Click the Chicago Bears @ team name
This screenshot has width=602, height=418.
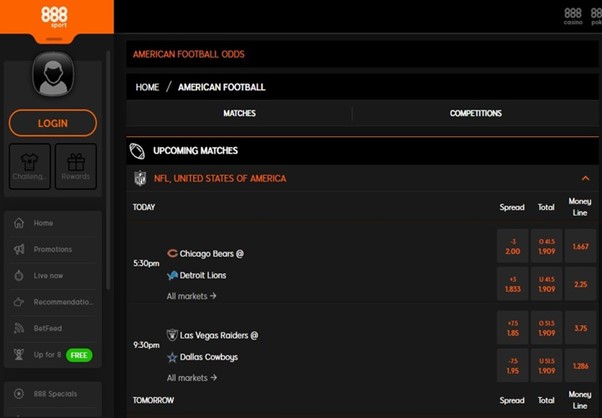click(x=212, y=254)
